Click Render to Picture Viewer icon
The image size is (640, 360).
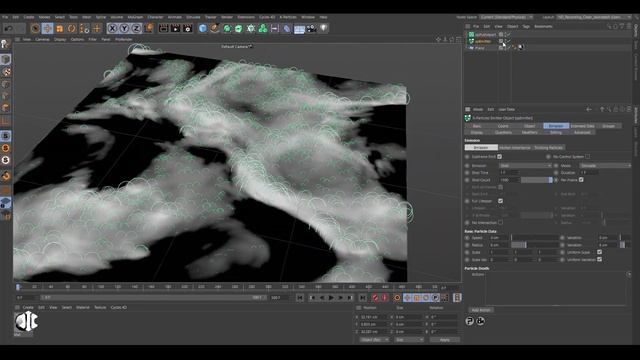click(176, 28)
